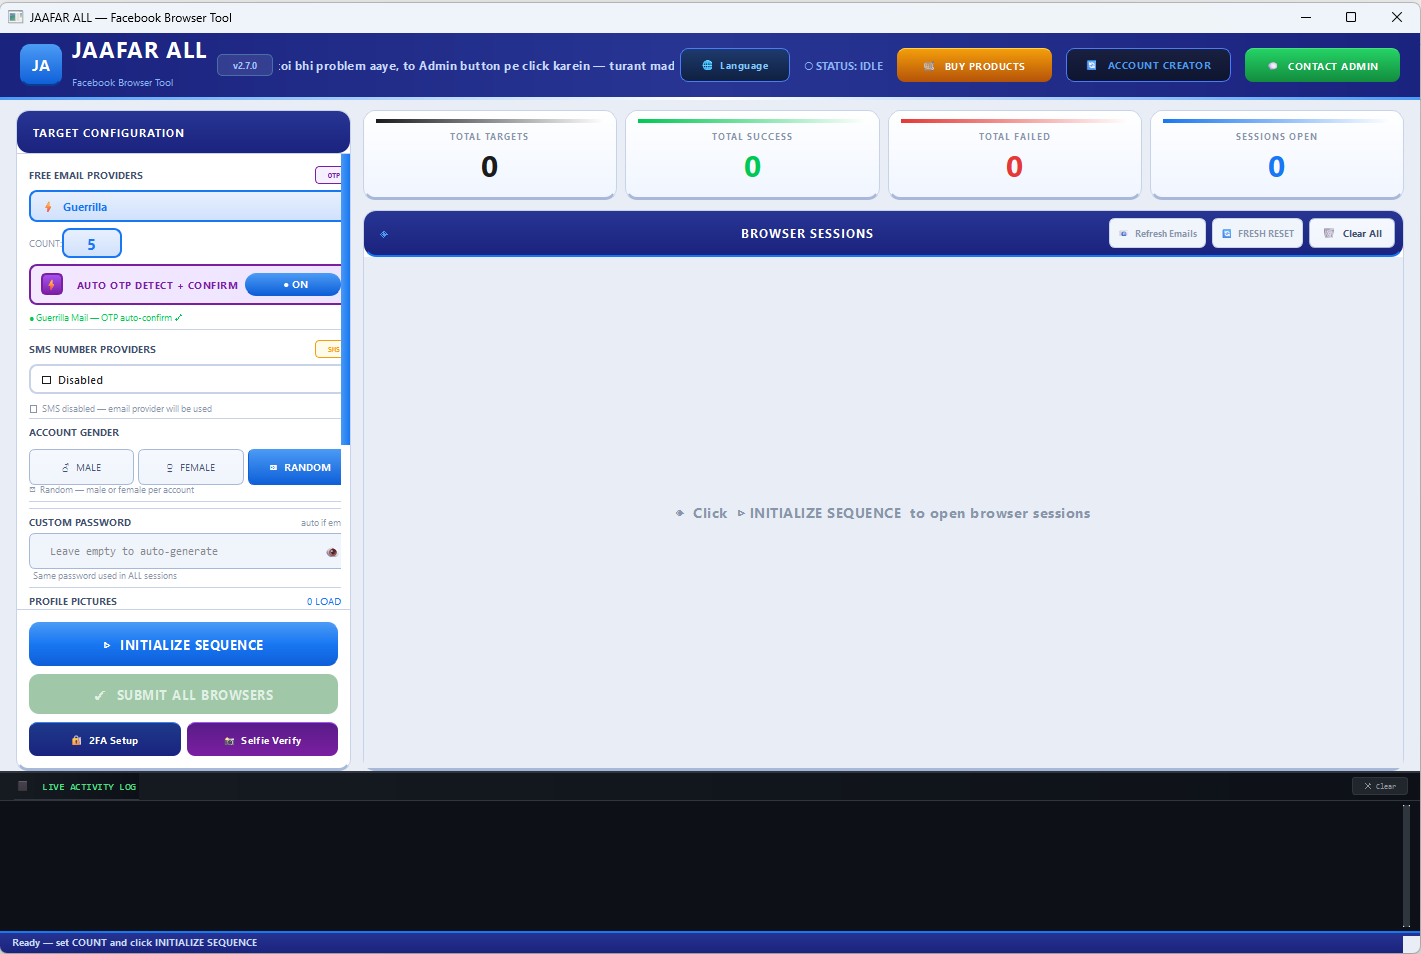Open the Disabled SMS provider dropdown
This screenshot has height=954, width=1421.
click(x=186, y=380)
